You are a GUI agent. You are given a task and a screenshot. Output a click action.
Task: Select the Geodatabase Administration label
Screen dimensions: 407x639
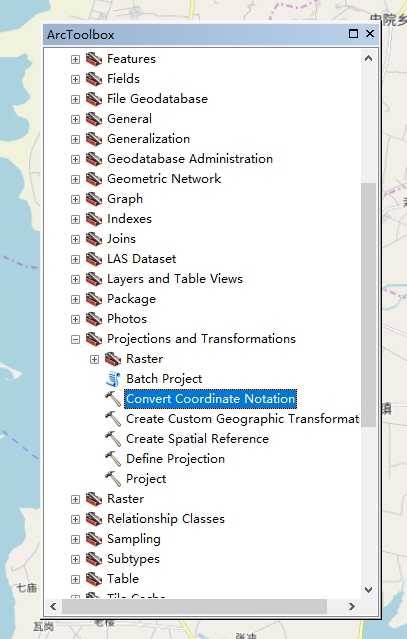(x=190, y=159)
